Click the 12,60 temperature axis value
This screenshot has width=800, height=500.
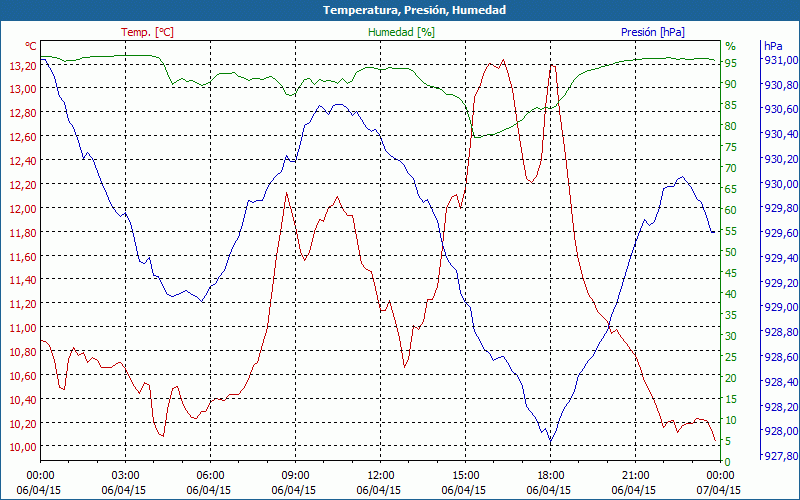tap(22, 136)
